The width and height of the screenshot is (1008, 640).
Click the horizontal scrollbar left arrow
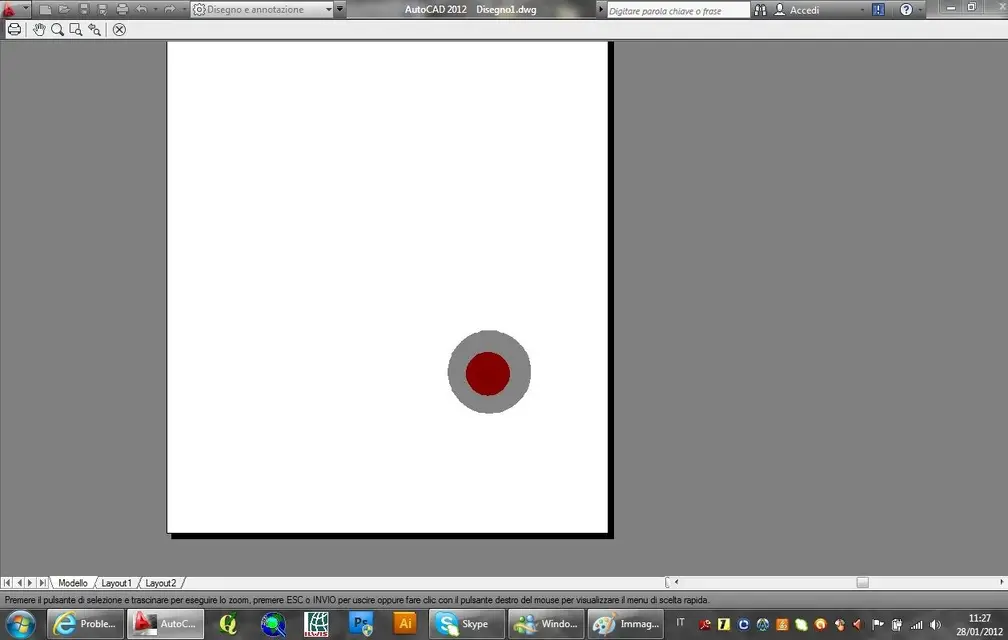(x=676, y=582)
